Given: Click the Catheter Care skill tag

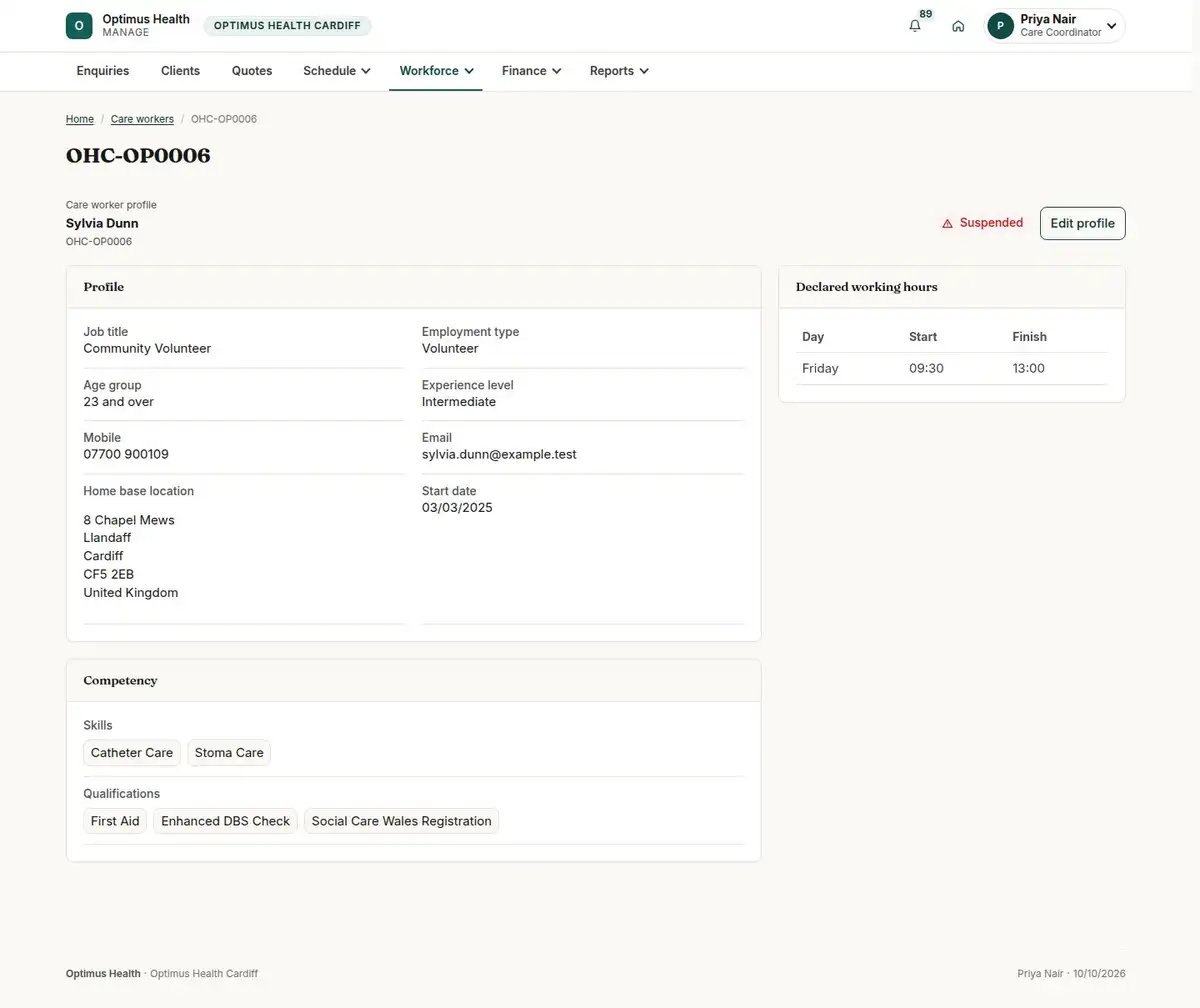Looking at the screenshot, I should point(132,753).
